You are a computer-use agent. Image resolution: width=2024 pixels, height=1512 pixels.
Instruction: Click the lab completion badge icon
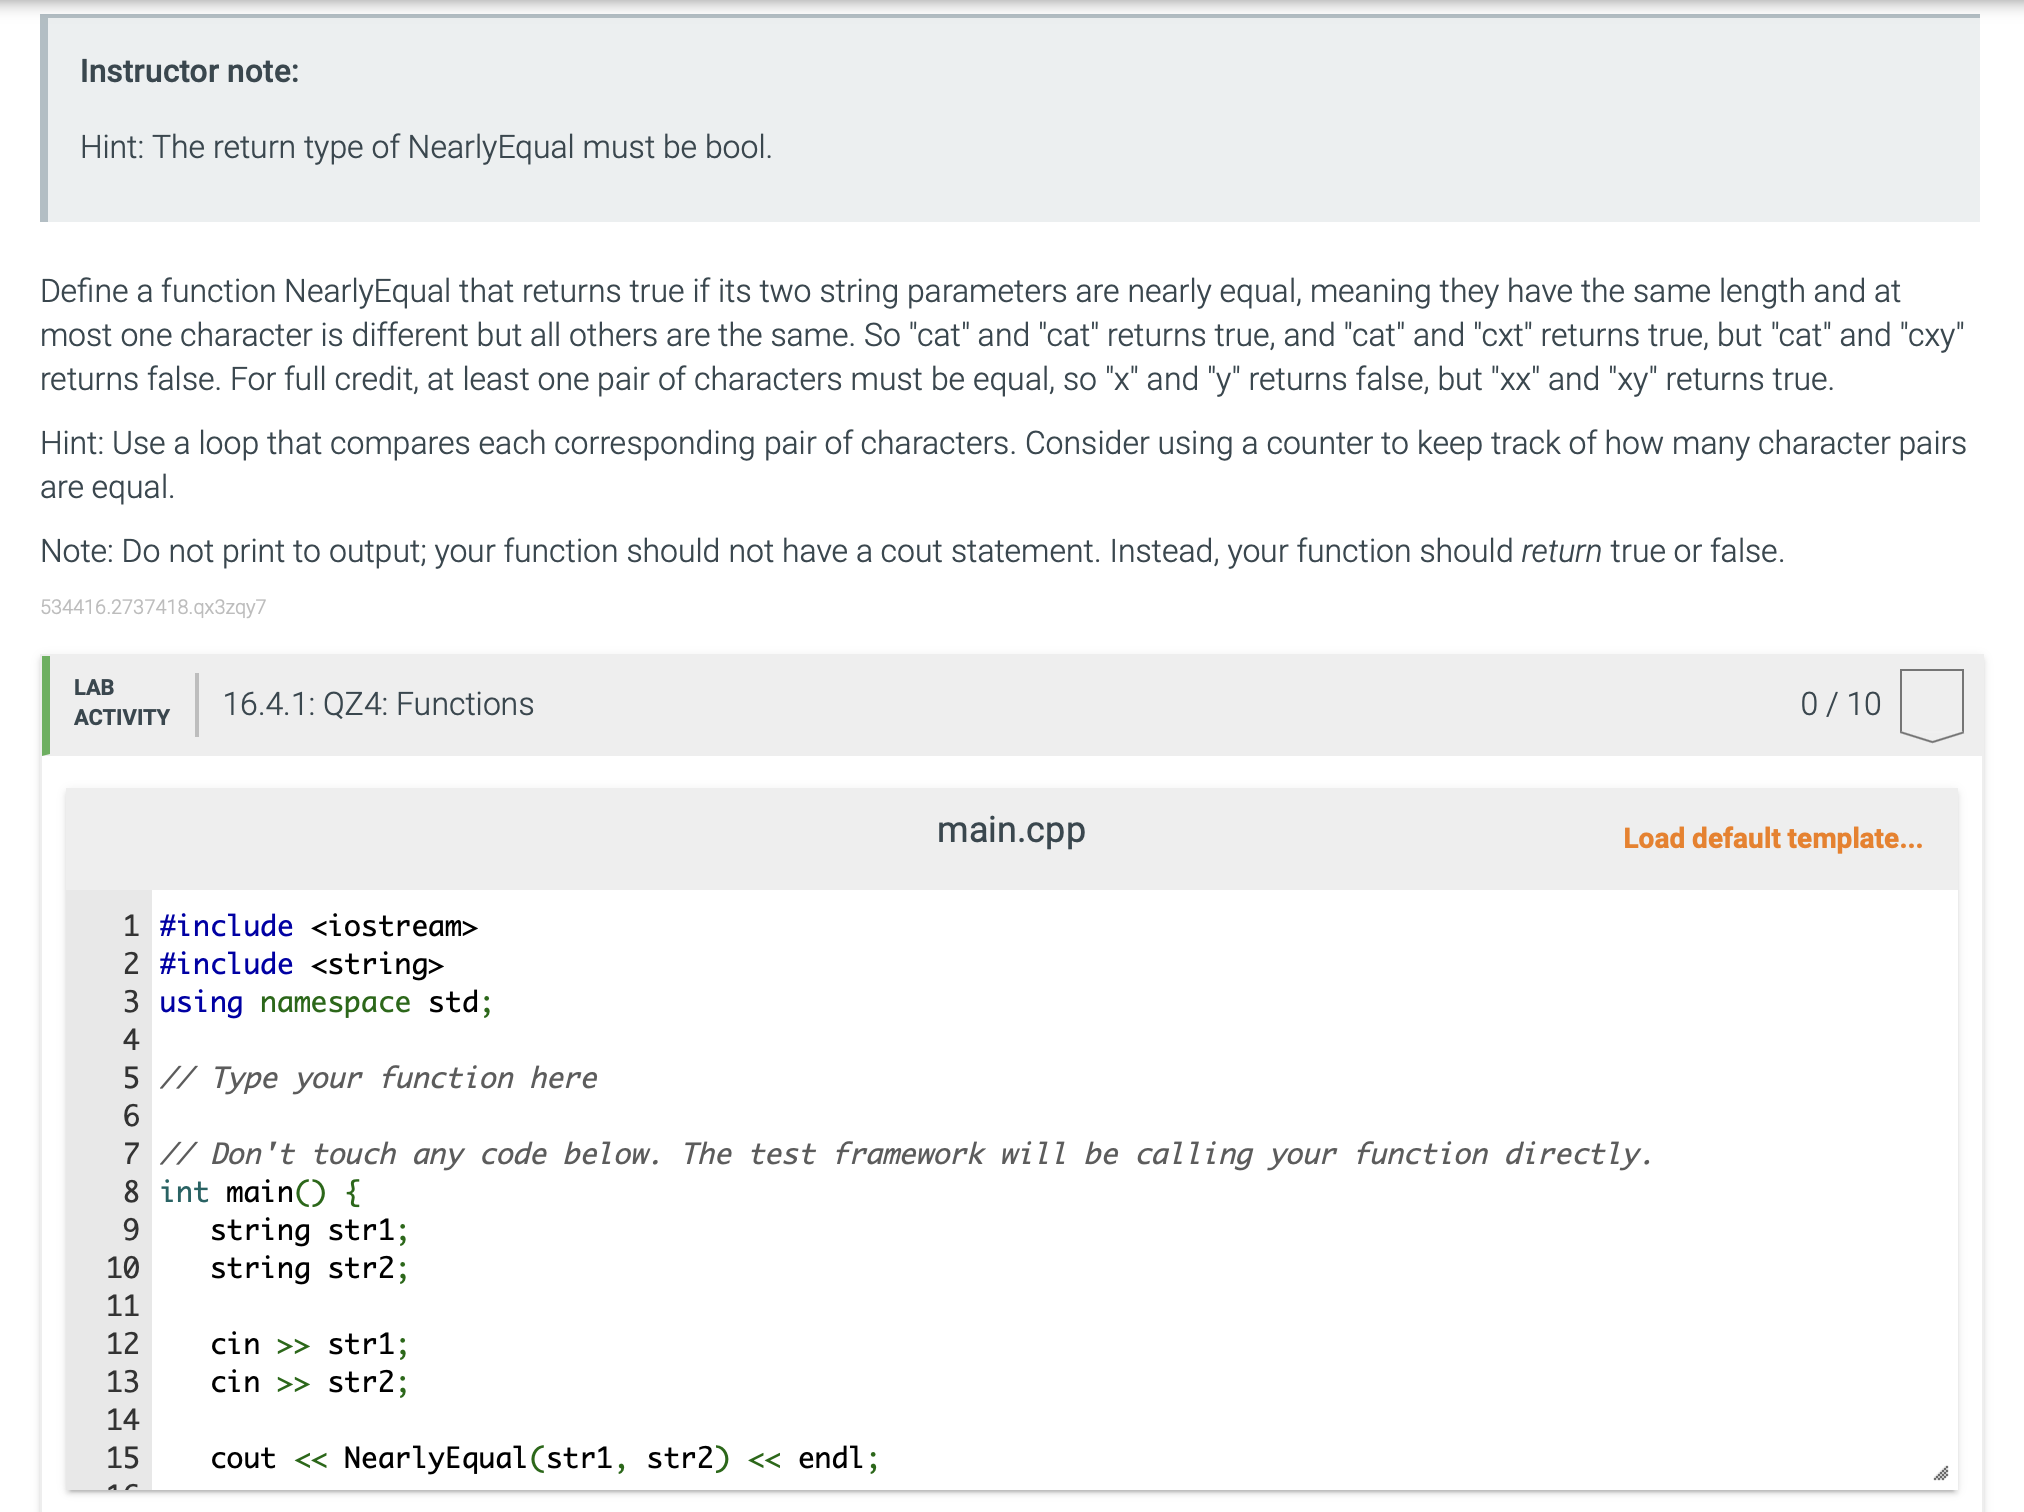(1931, 705)
